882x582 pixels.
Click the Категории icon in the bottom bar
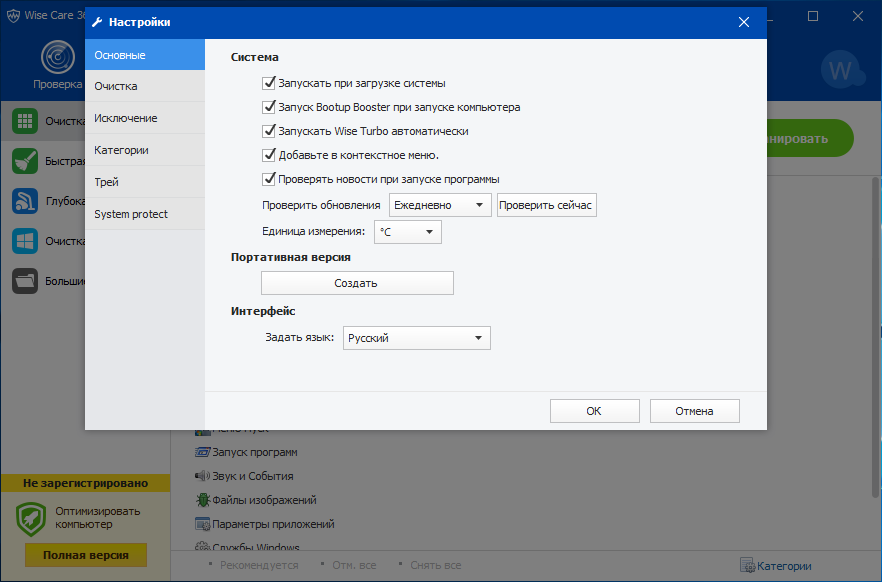coord(747,565)
